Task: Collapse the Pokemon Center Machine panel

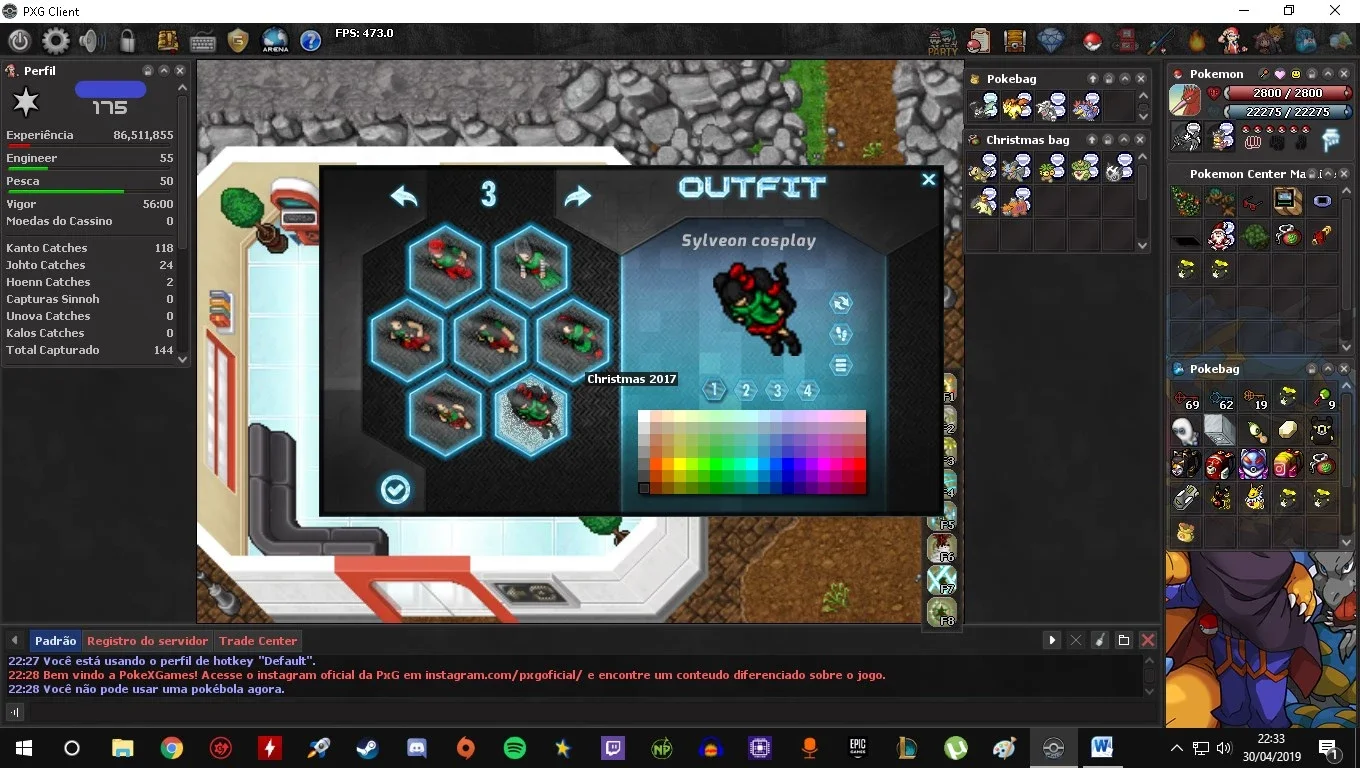Action: point(1329,174)
